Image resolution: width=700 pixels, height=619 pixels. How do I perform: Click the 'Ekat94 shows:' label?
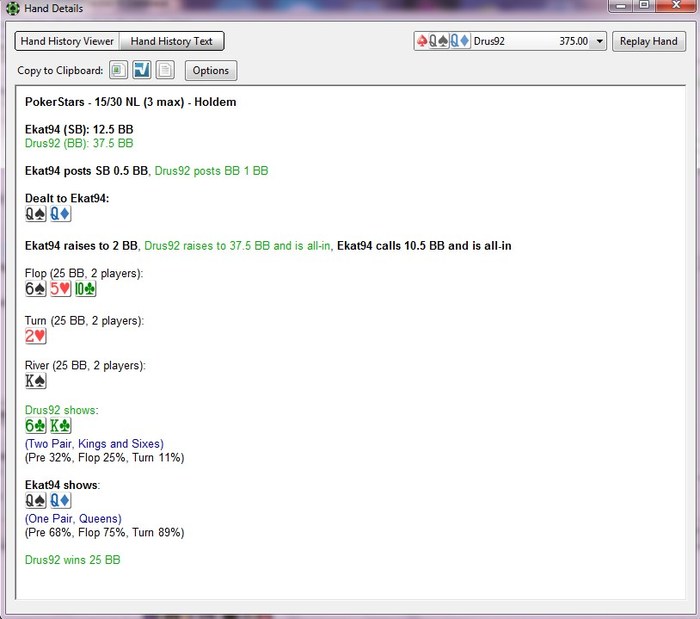(x=62, y=485)
